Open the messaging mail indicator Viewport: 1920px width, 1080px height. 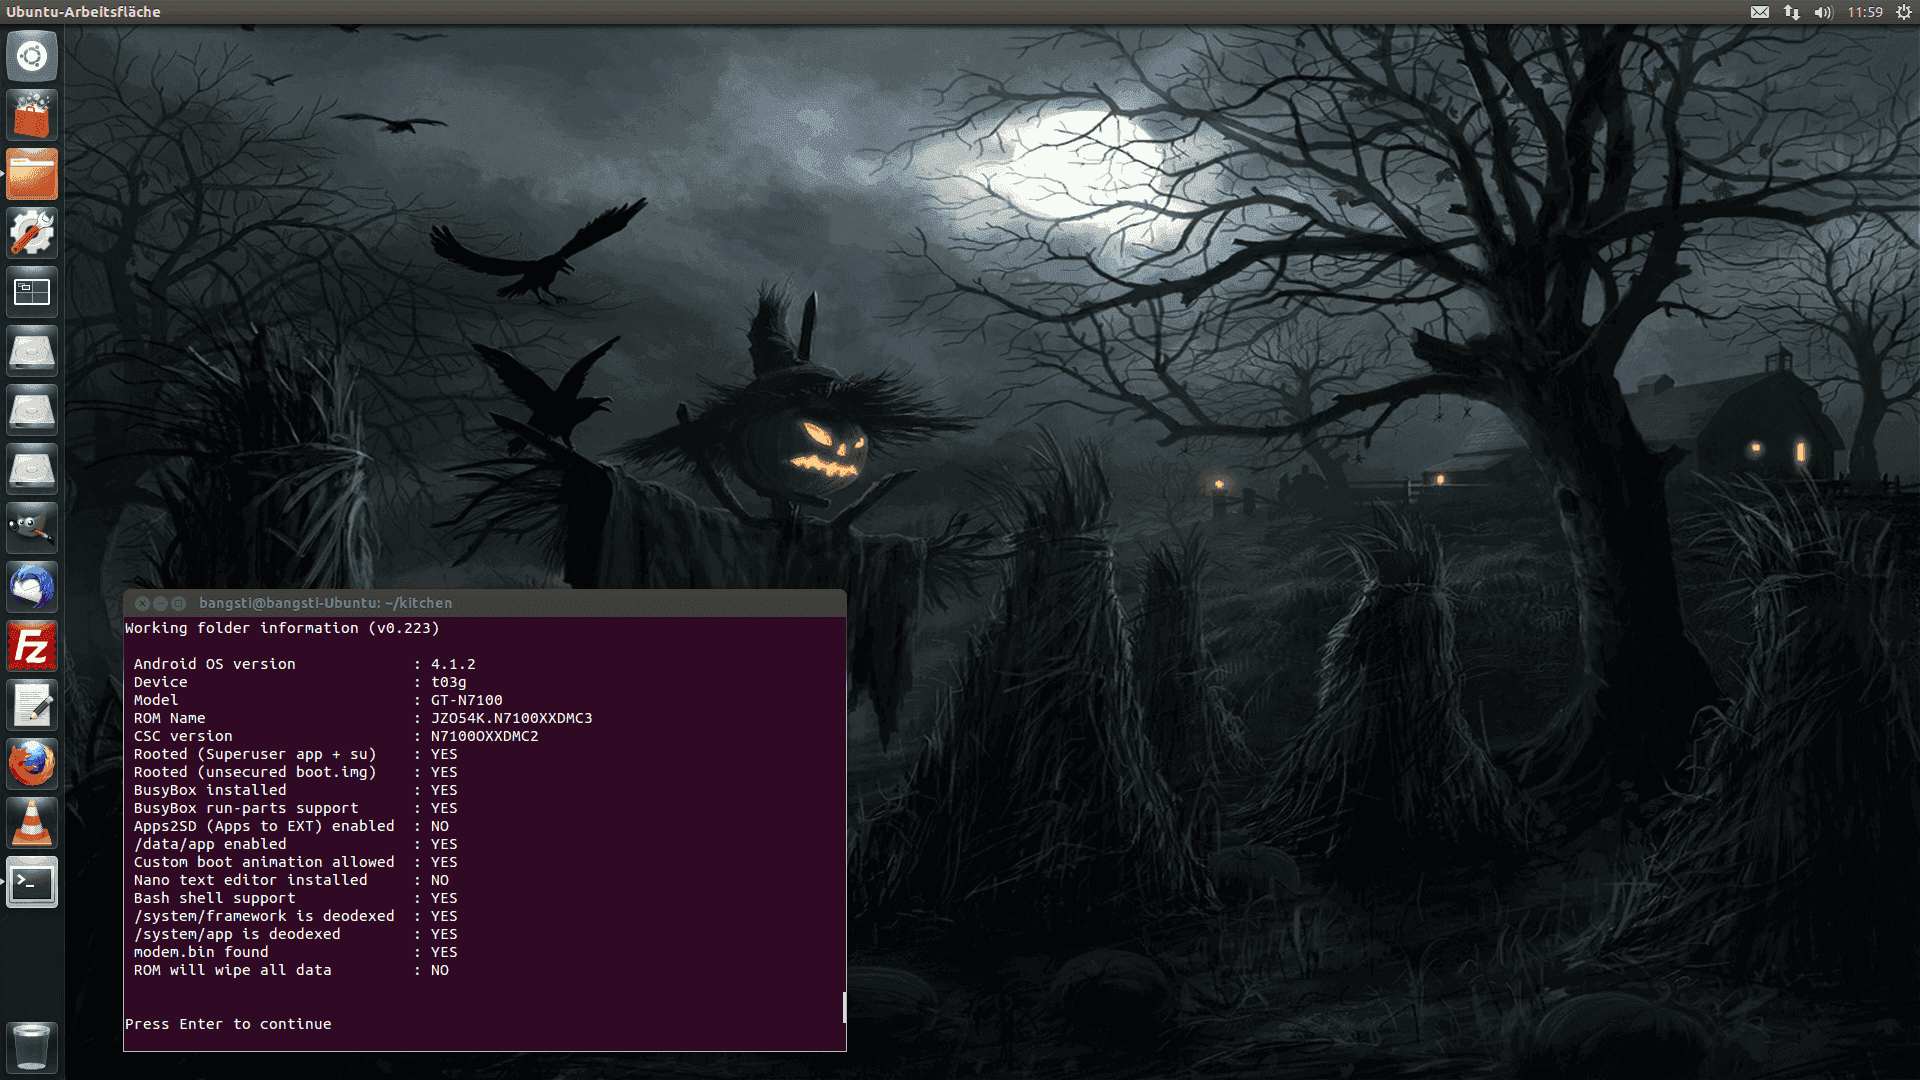pyautogui.click(x=1760, y=12)
